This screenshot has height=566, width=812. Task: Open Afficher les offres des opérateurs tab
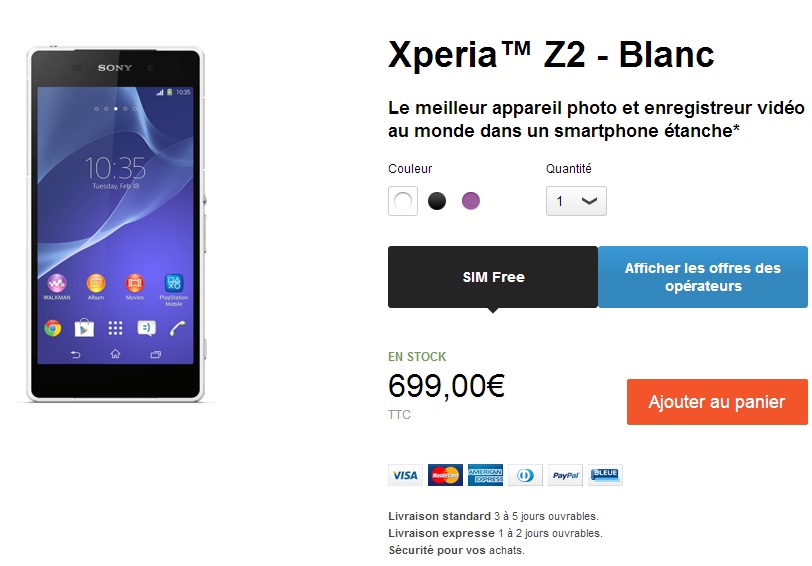point(703,277)
